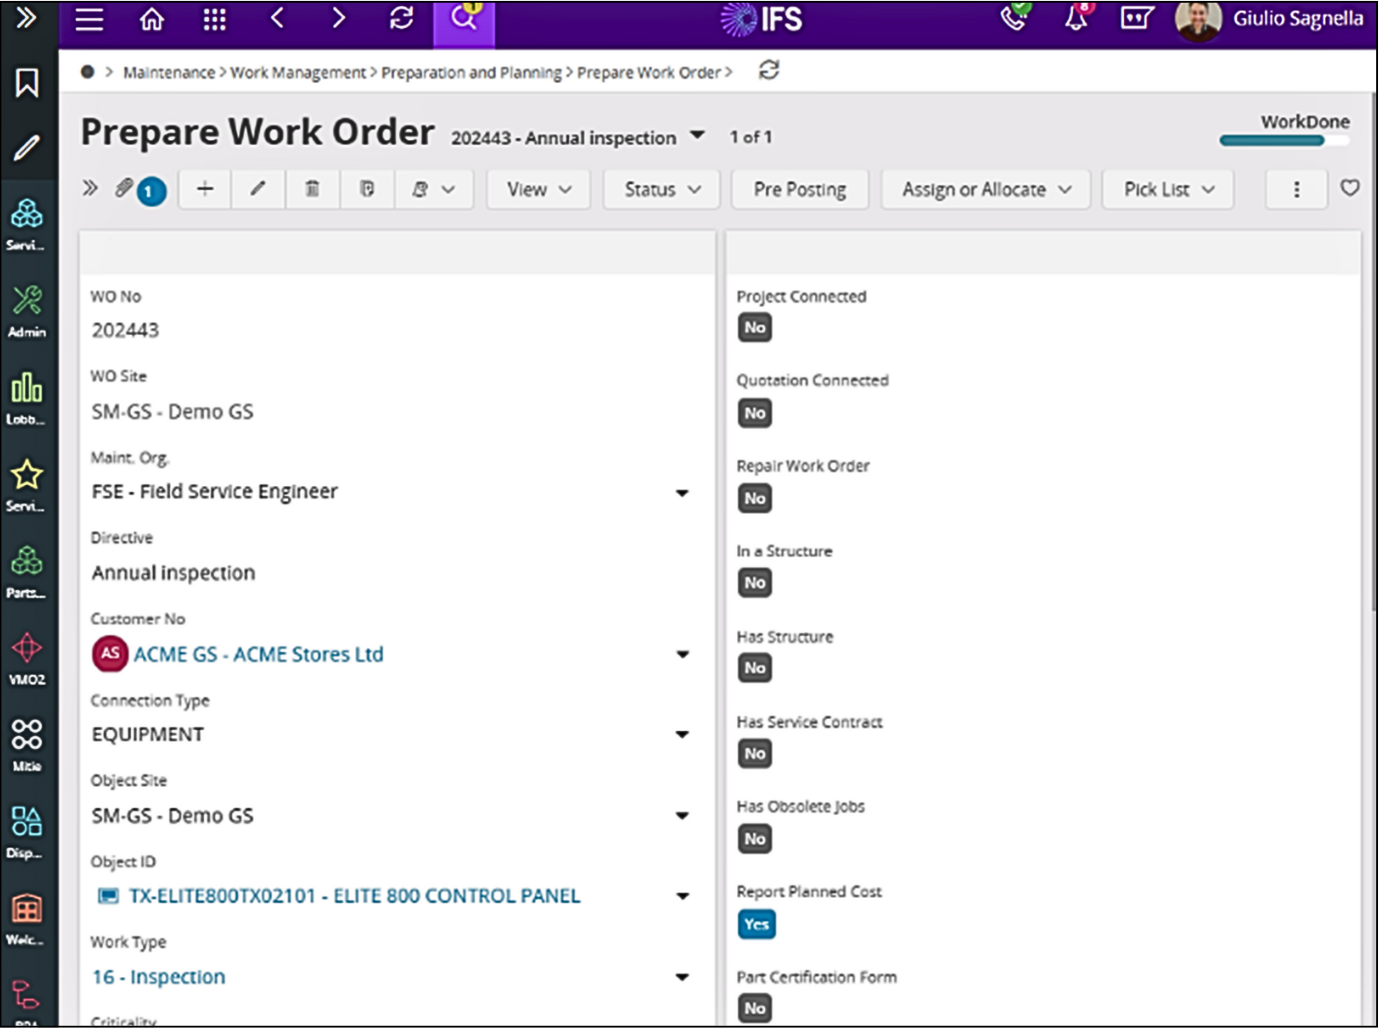Toggle the favorite heart icon
Screen dimensions: 1379x1029
pyautogui.click(x=1350, y=189)
